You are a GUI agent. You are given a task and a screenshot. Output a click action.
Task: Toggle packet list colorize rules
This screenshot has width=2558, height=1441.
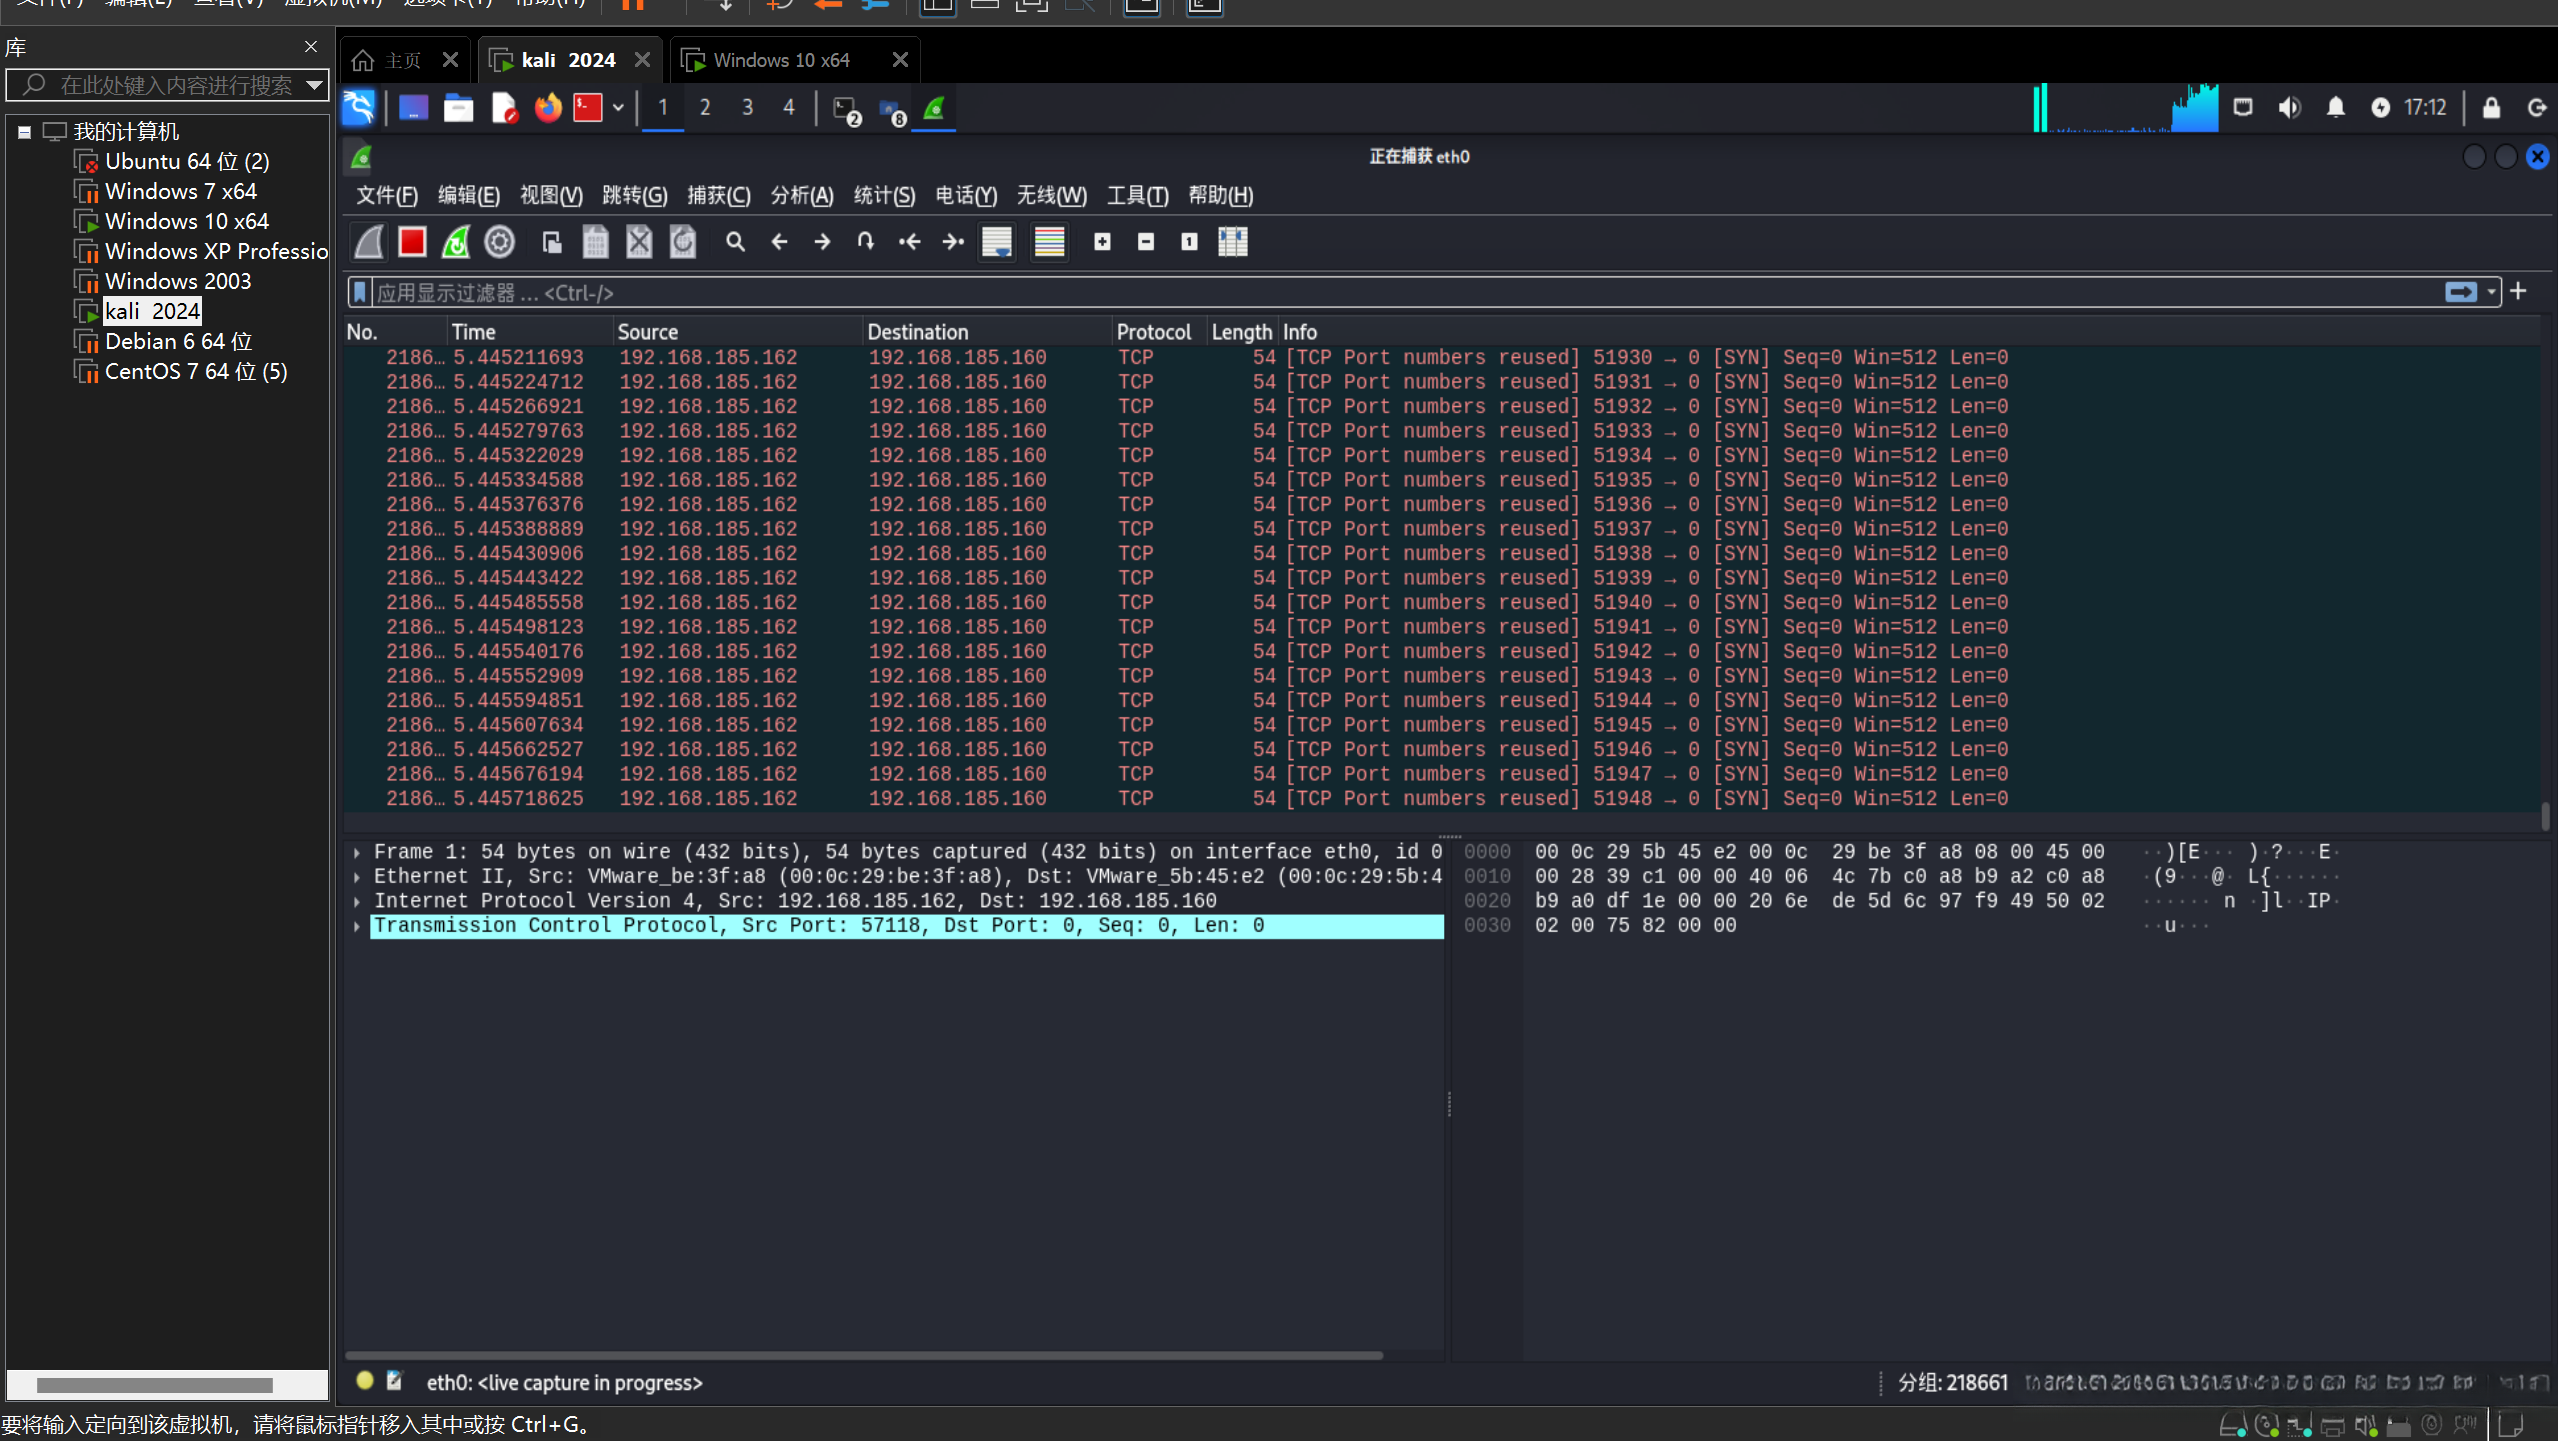(x=1049, y=242)
